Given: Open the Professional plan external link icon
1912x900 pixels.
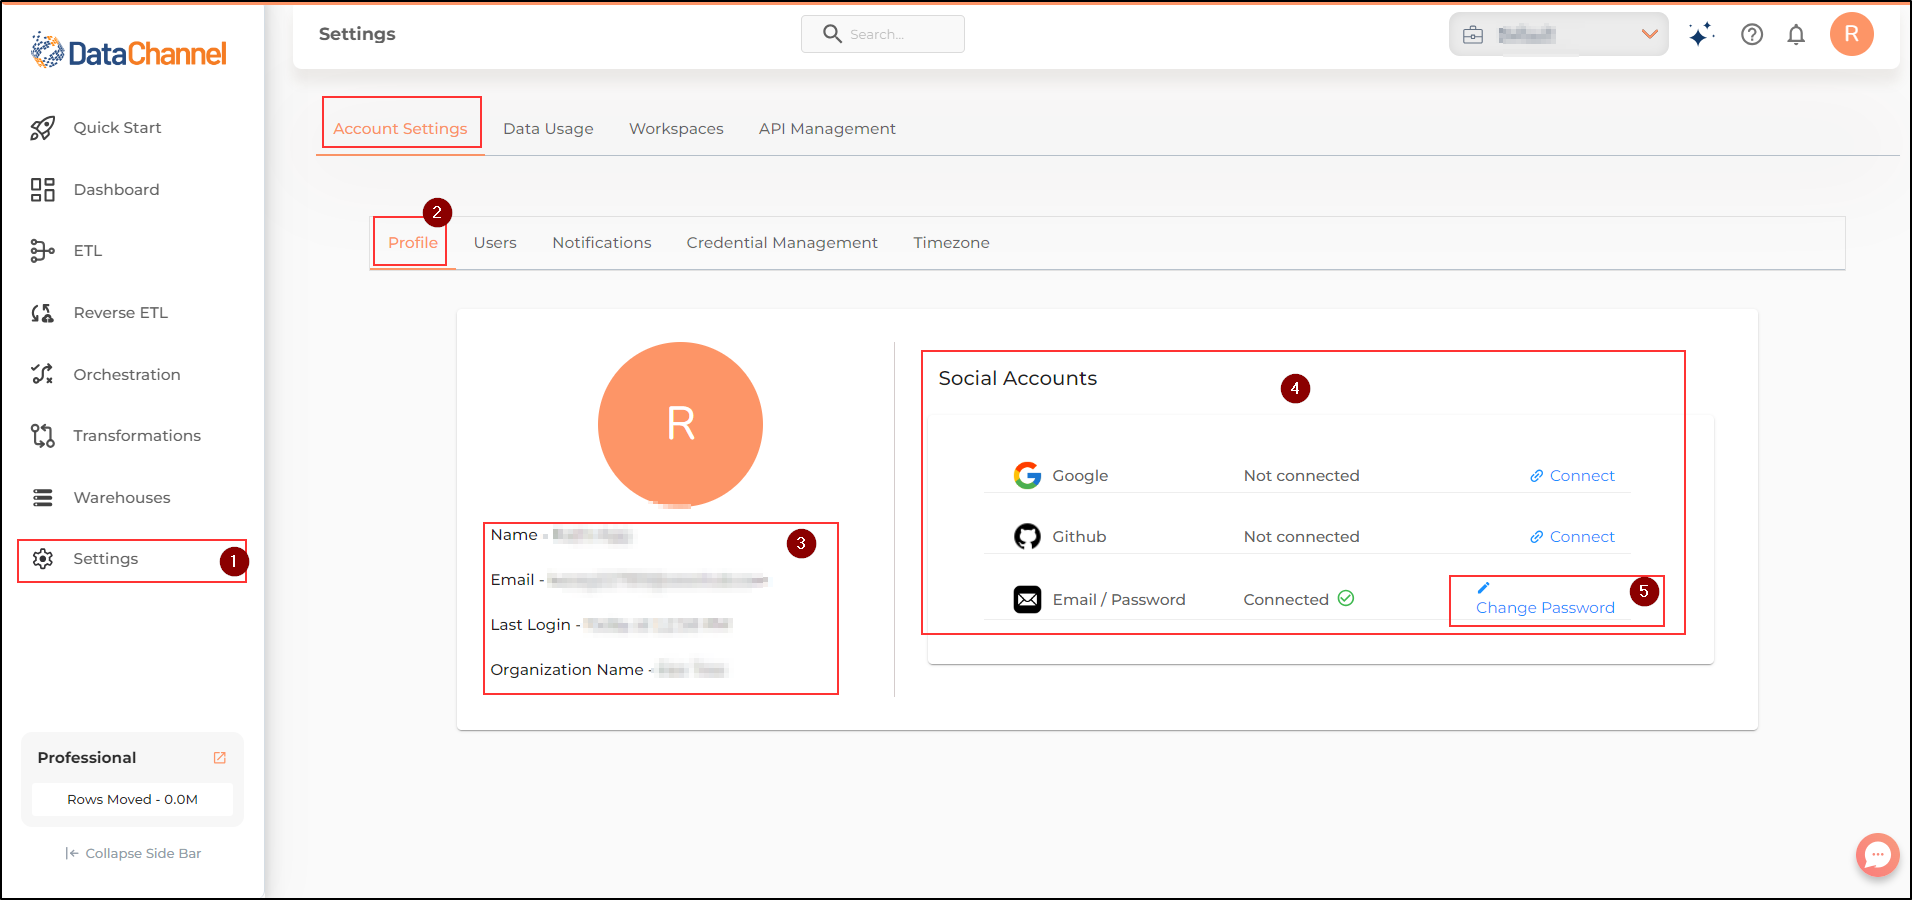Looking at the screenshot, I should 220,758.
